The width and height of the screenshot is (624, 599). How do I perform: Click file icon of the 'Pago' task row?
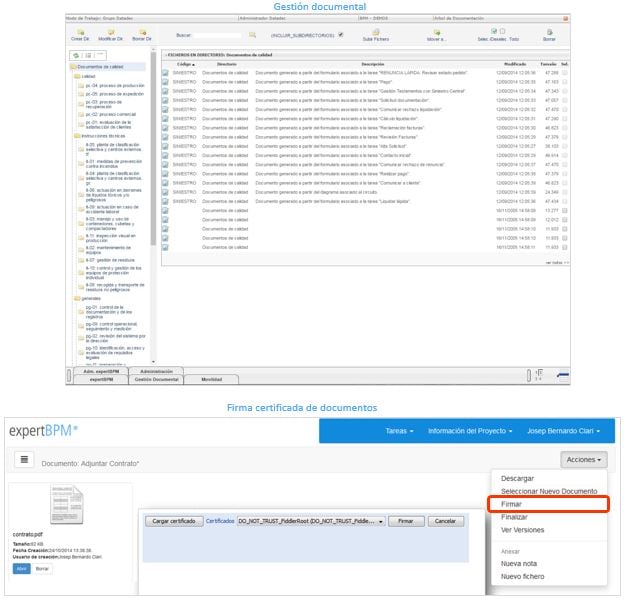click(165, 82)
